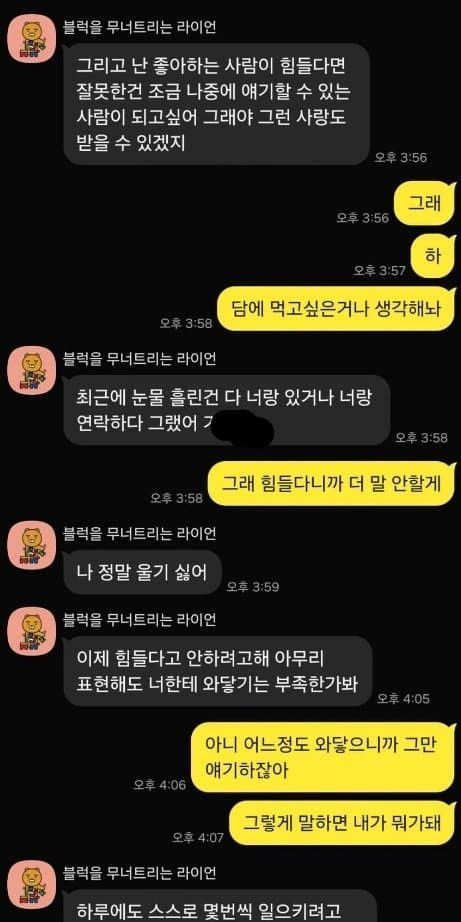Tap Ryan avatar beside 최근에 눈물 message

32,370
